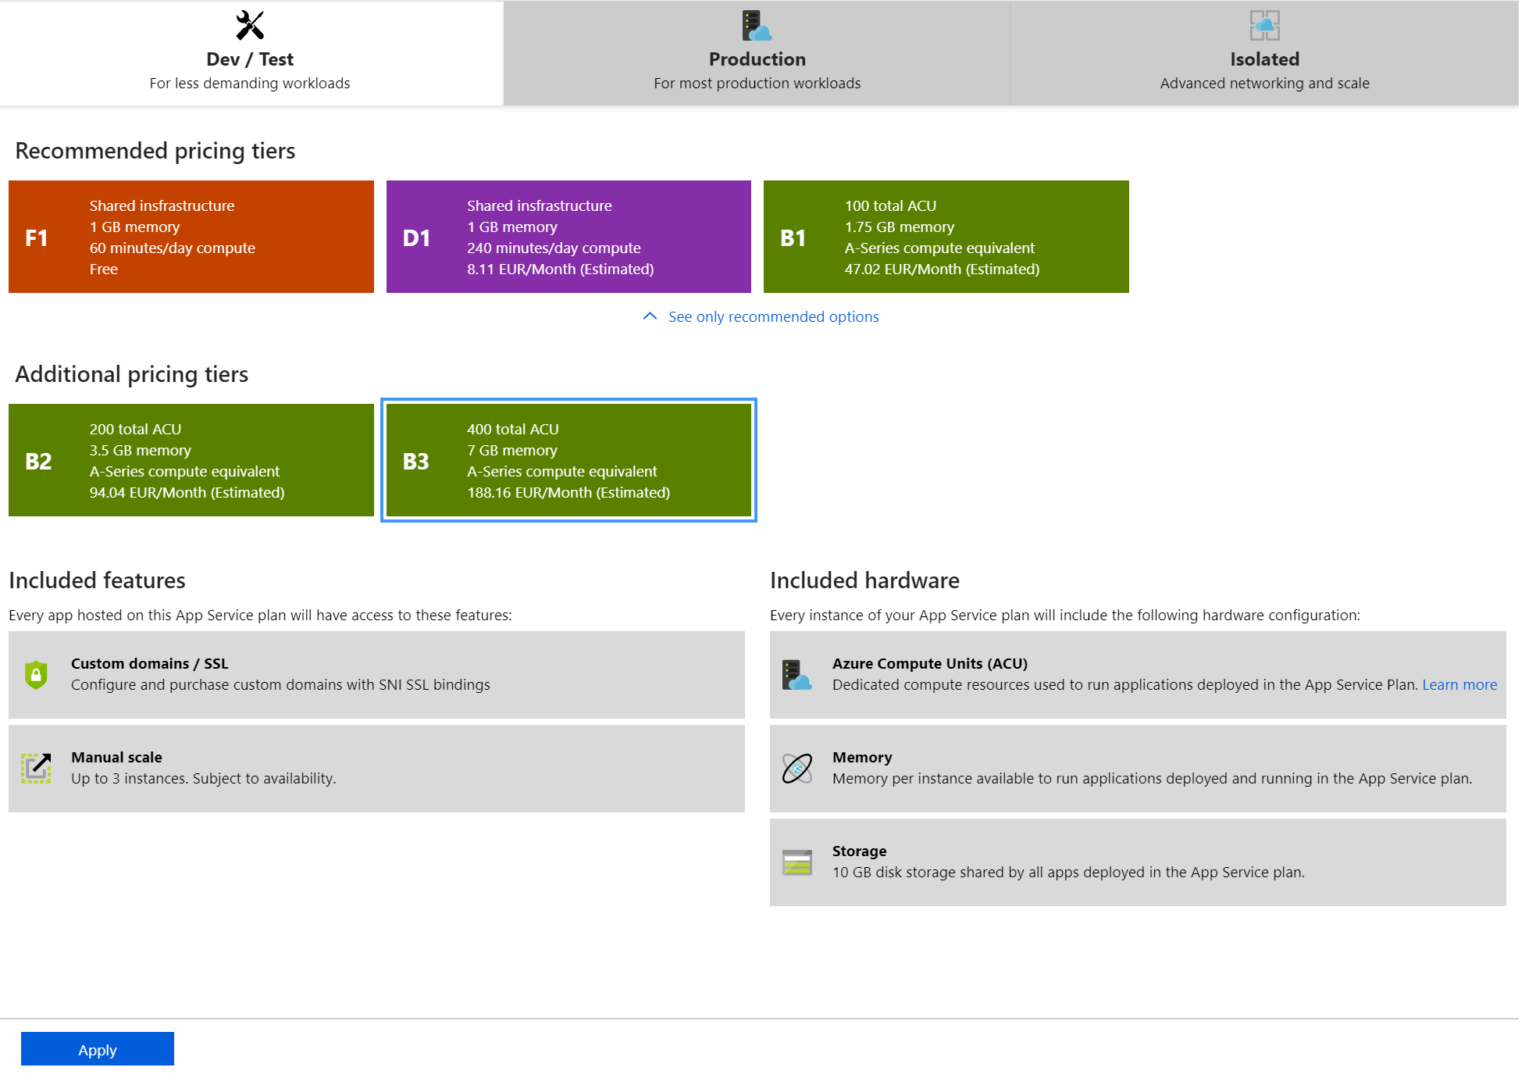Click the Dev / Test hammer and wrench icon
Screen dimensions: 1536x1078
[249, 24]
